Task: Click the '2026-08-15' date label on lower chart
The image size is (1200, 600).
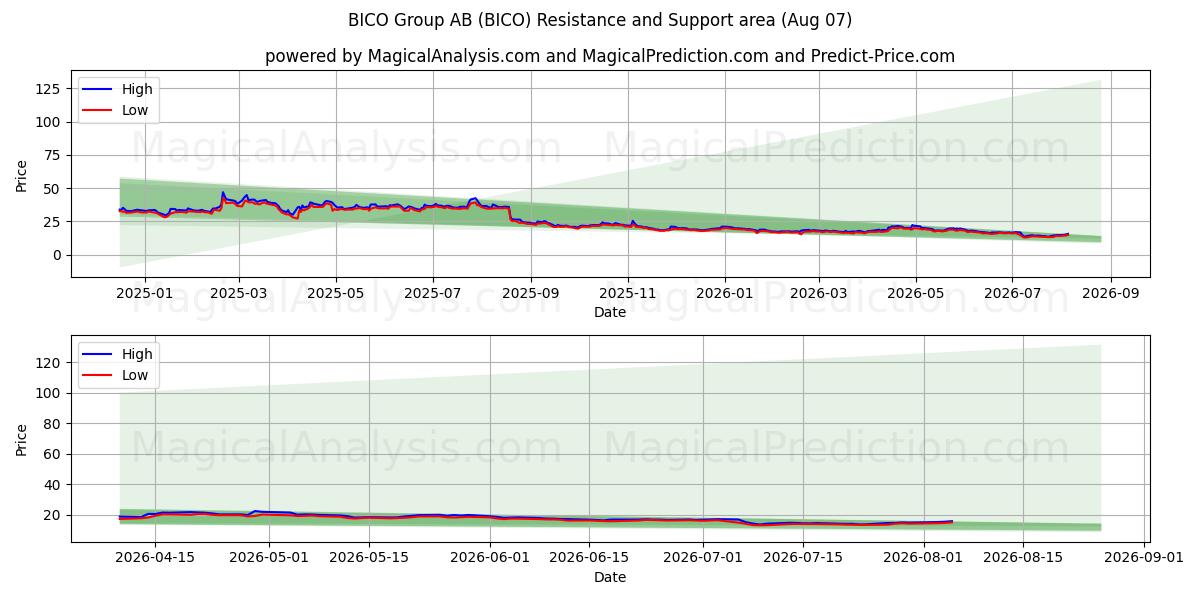Action: click(1023, 559)
